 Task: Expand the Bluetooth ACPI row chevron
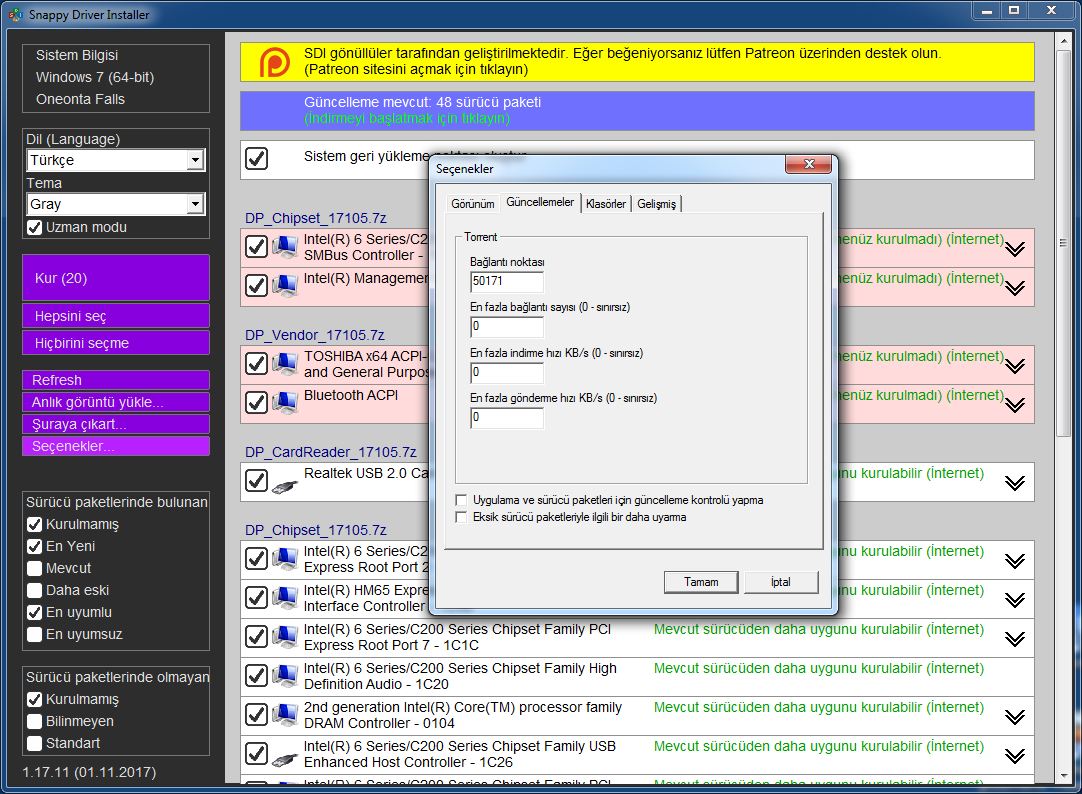click(1014, 406)
